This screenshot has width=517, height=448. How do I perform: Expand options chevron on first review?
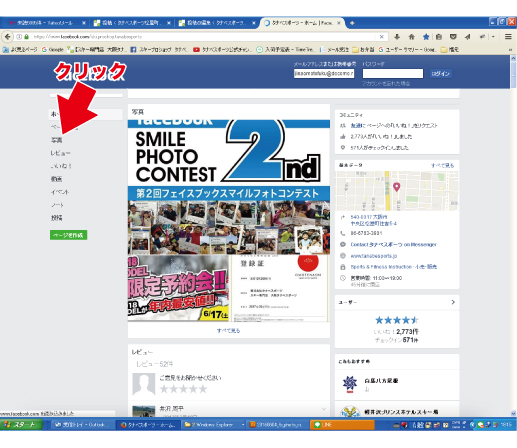pyautogui.click(x=324, y=409)
